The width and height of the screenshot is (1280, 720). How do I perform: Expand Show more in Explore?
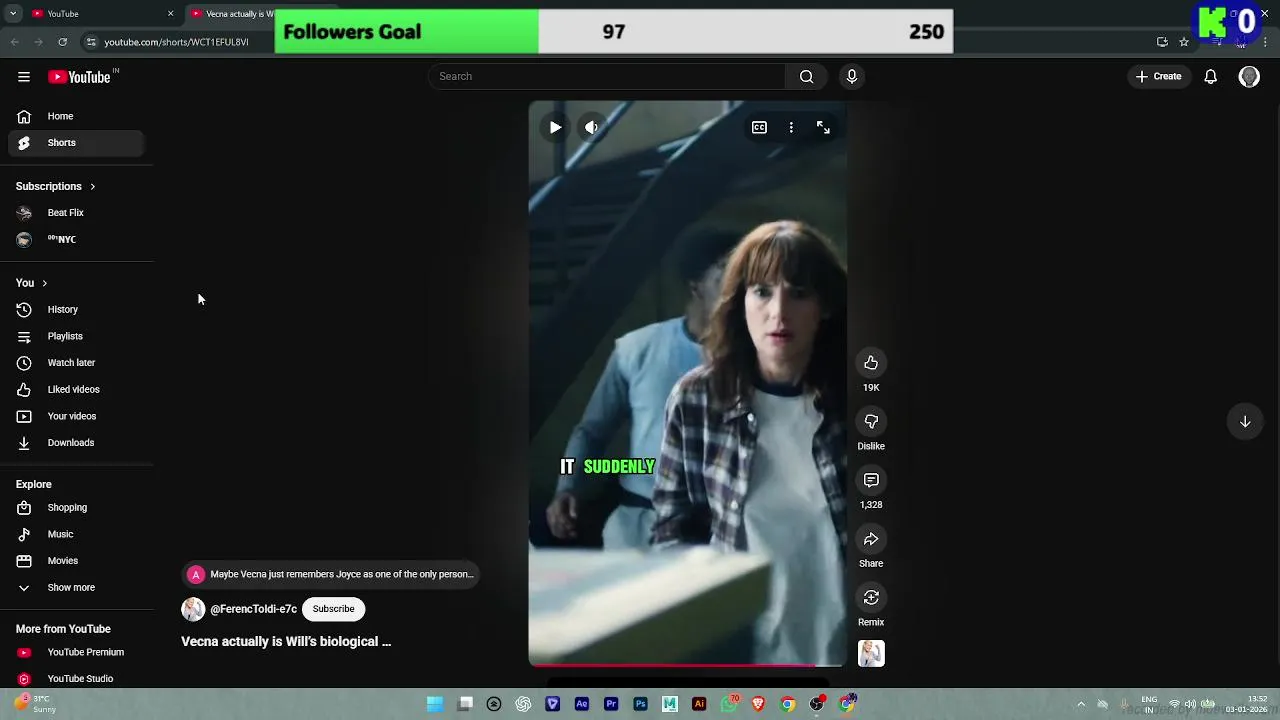pos(76,588)
